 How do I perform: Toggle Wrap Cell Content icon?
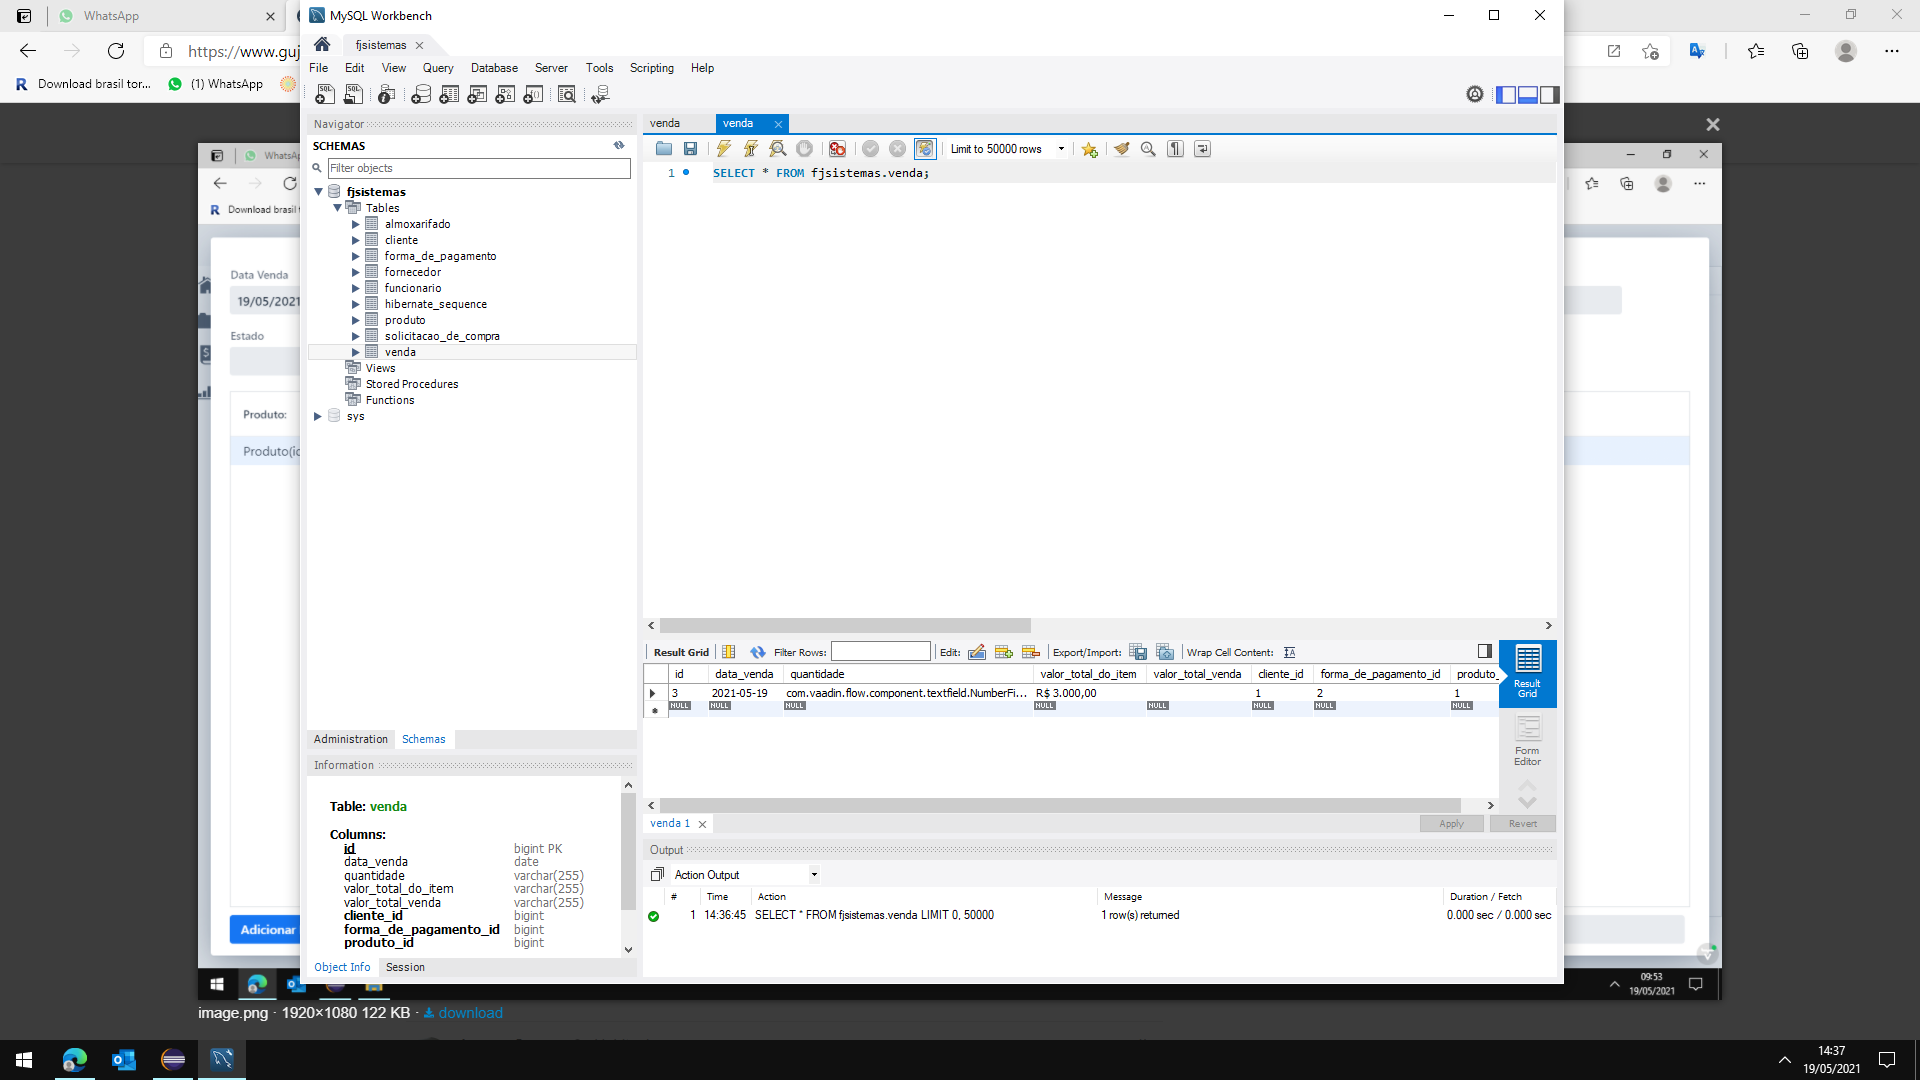[x=1290, y=652]
